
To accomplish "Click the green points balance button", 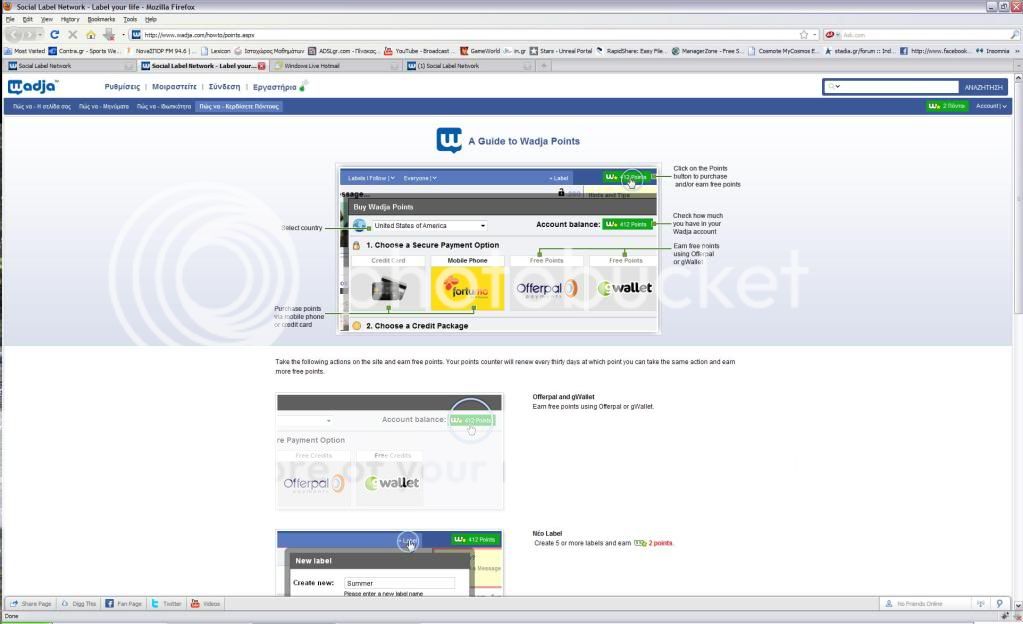I will 946,106.
